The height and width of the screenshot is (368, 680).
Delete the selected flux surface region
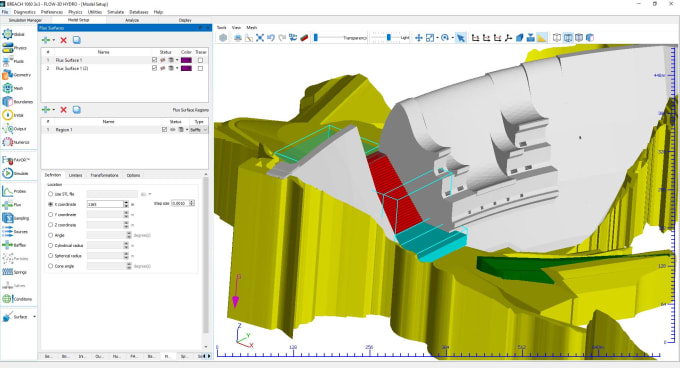click(63, 110)
